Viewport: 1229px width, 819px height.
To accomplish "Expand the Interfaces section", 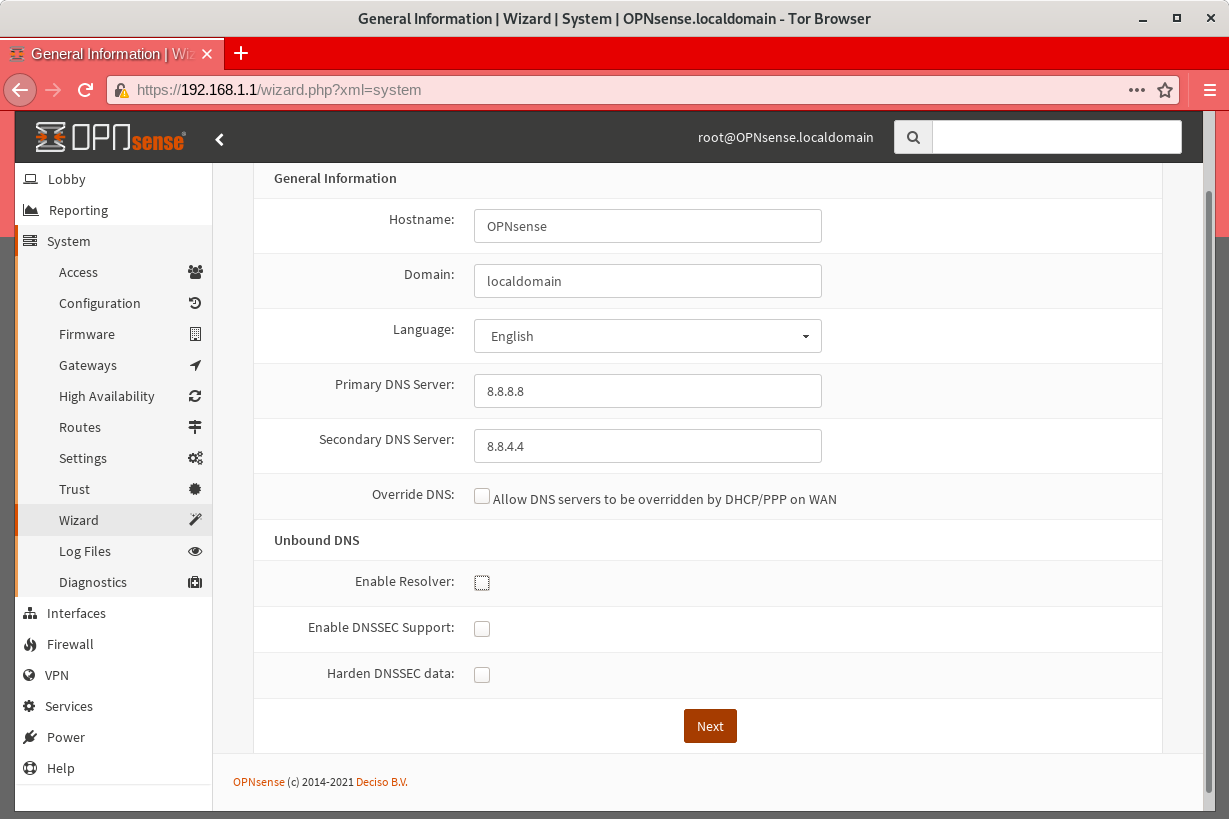I will tap(78, 613).
